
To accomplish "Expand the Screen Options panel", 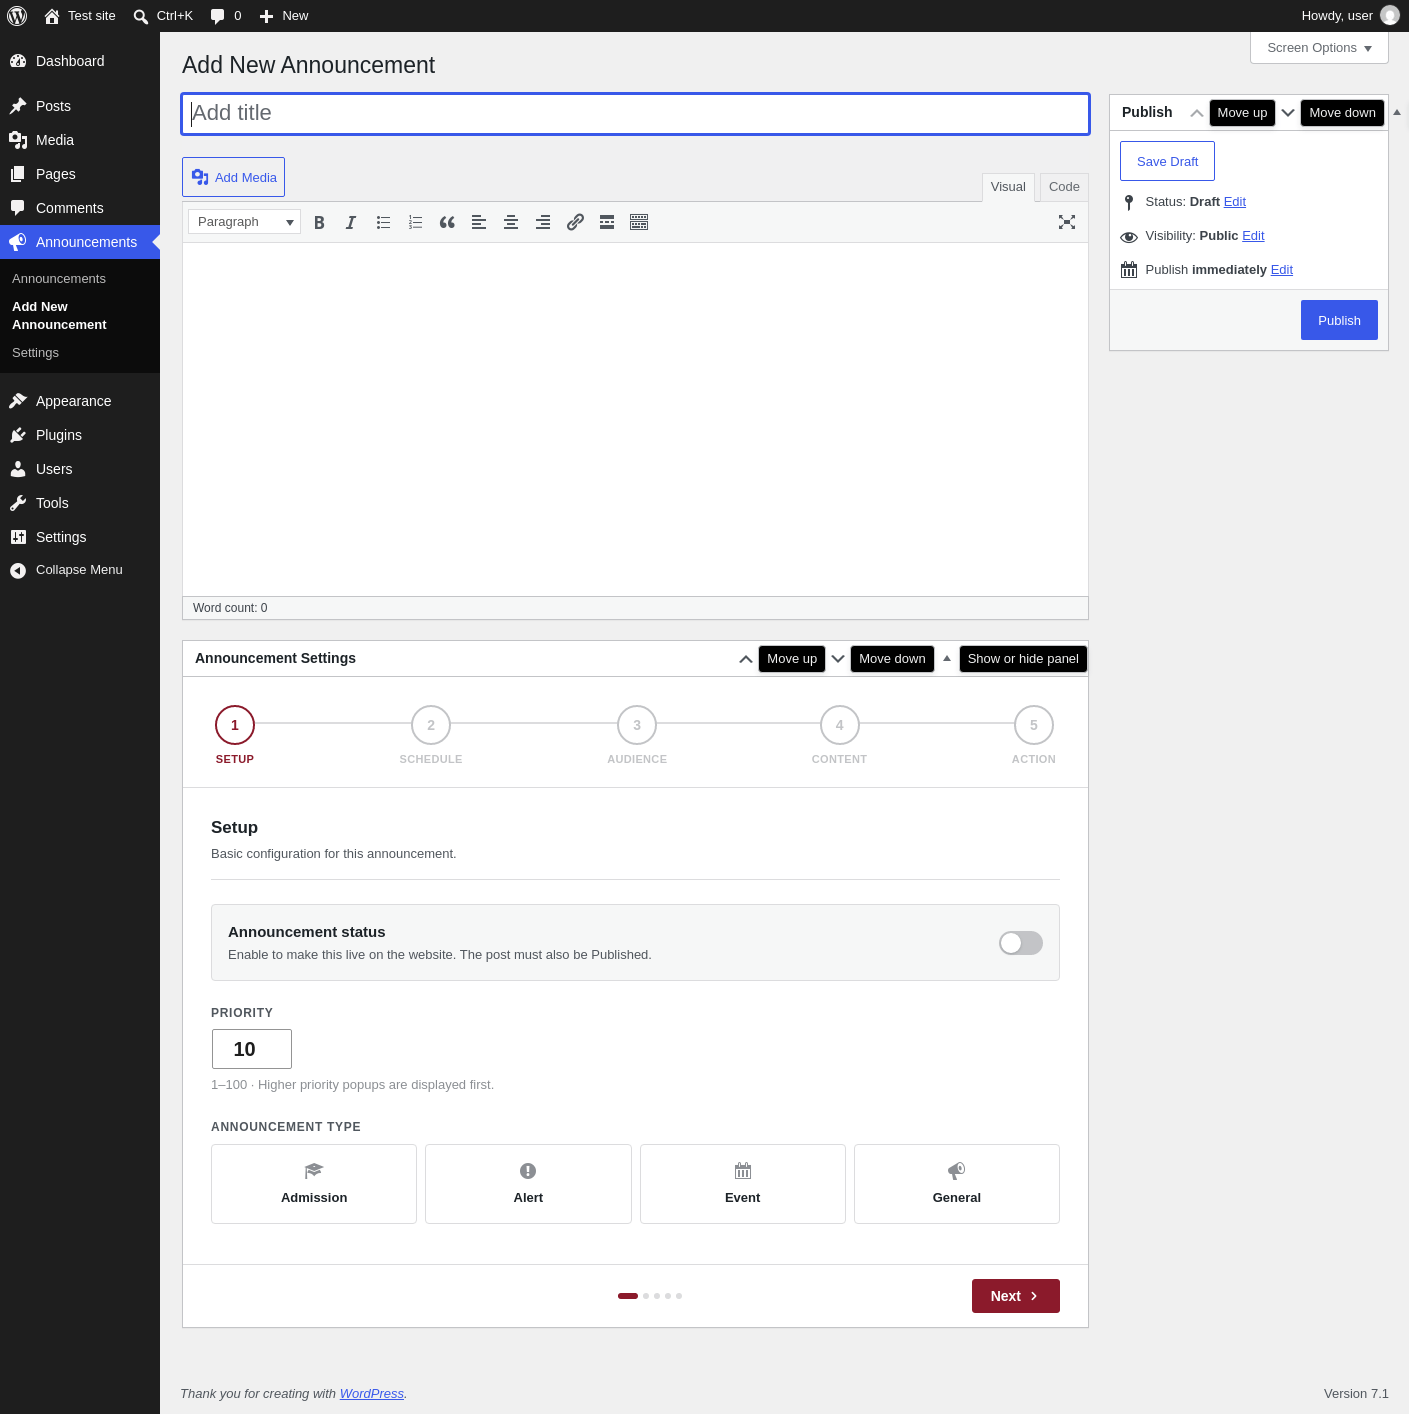I will pyautogui.click(x=1319, y=48).
